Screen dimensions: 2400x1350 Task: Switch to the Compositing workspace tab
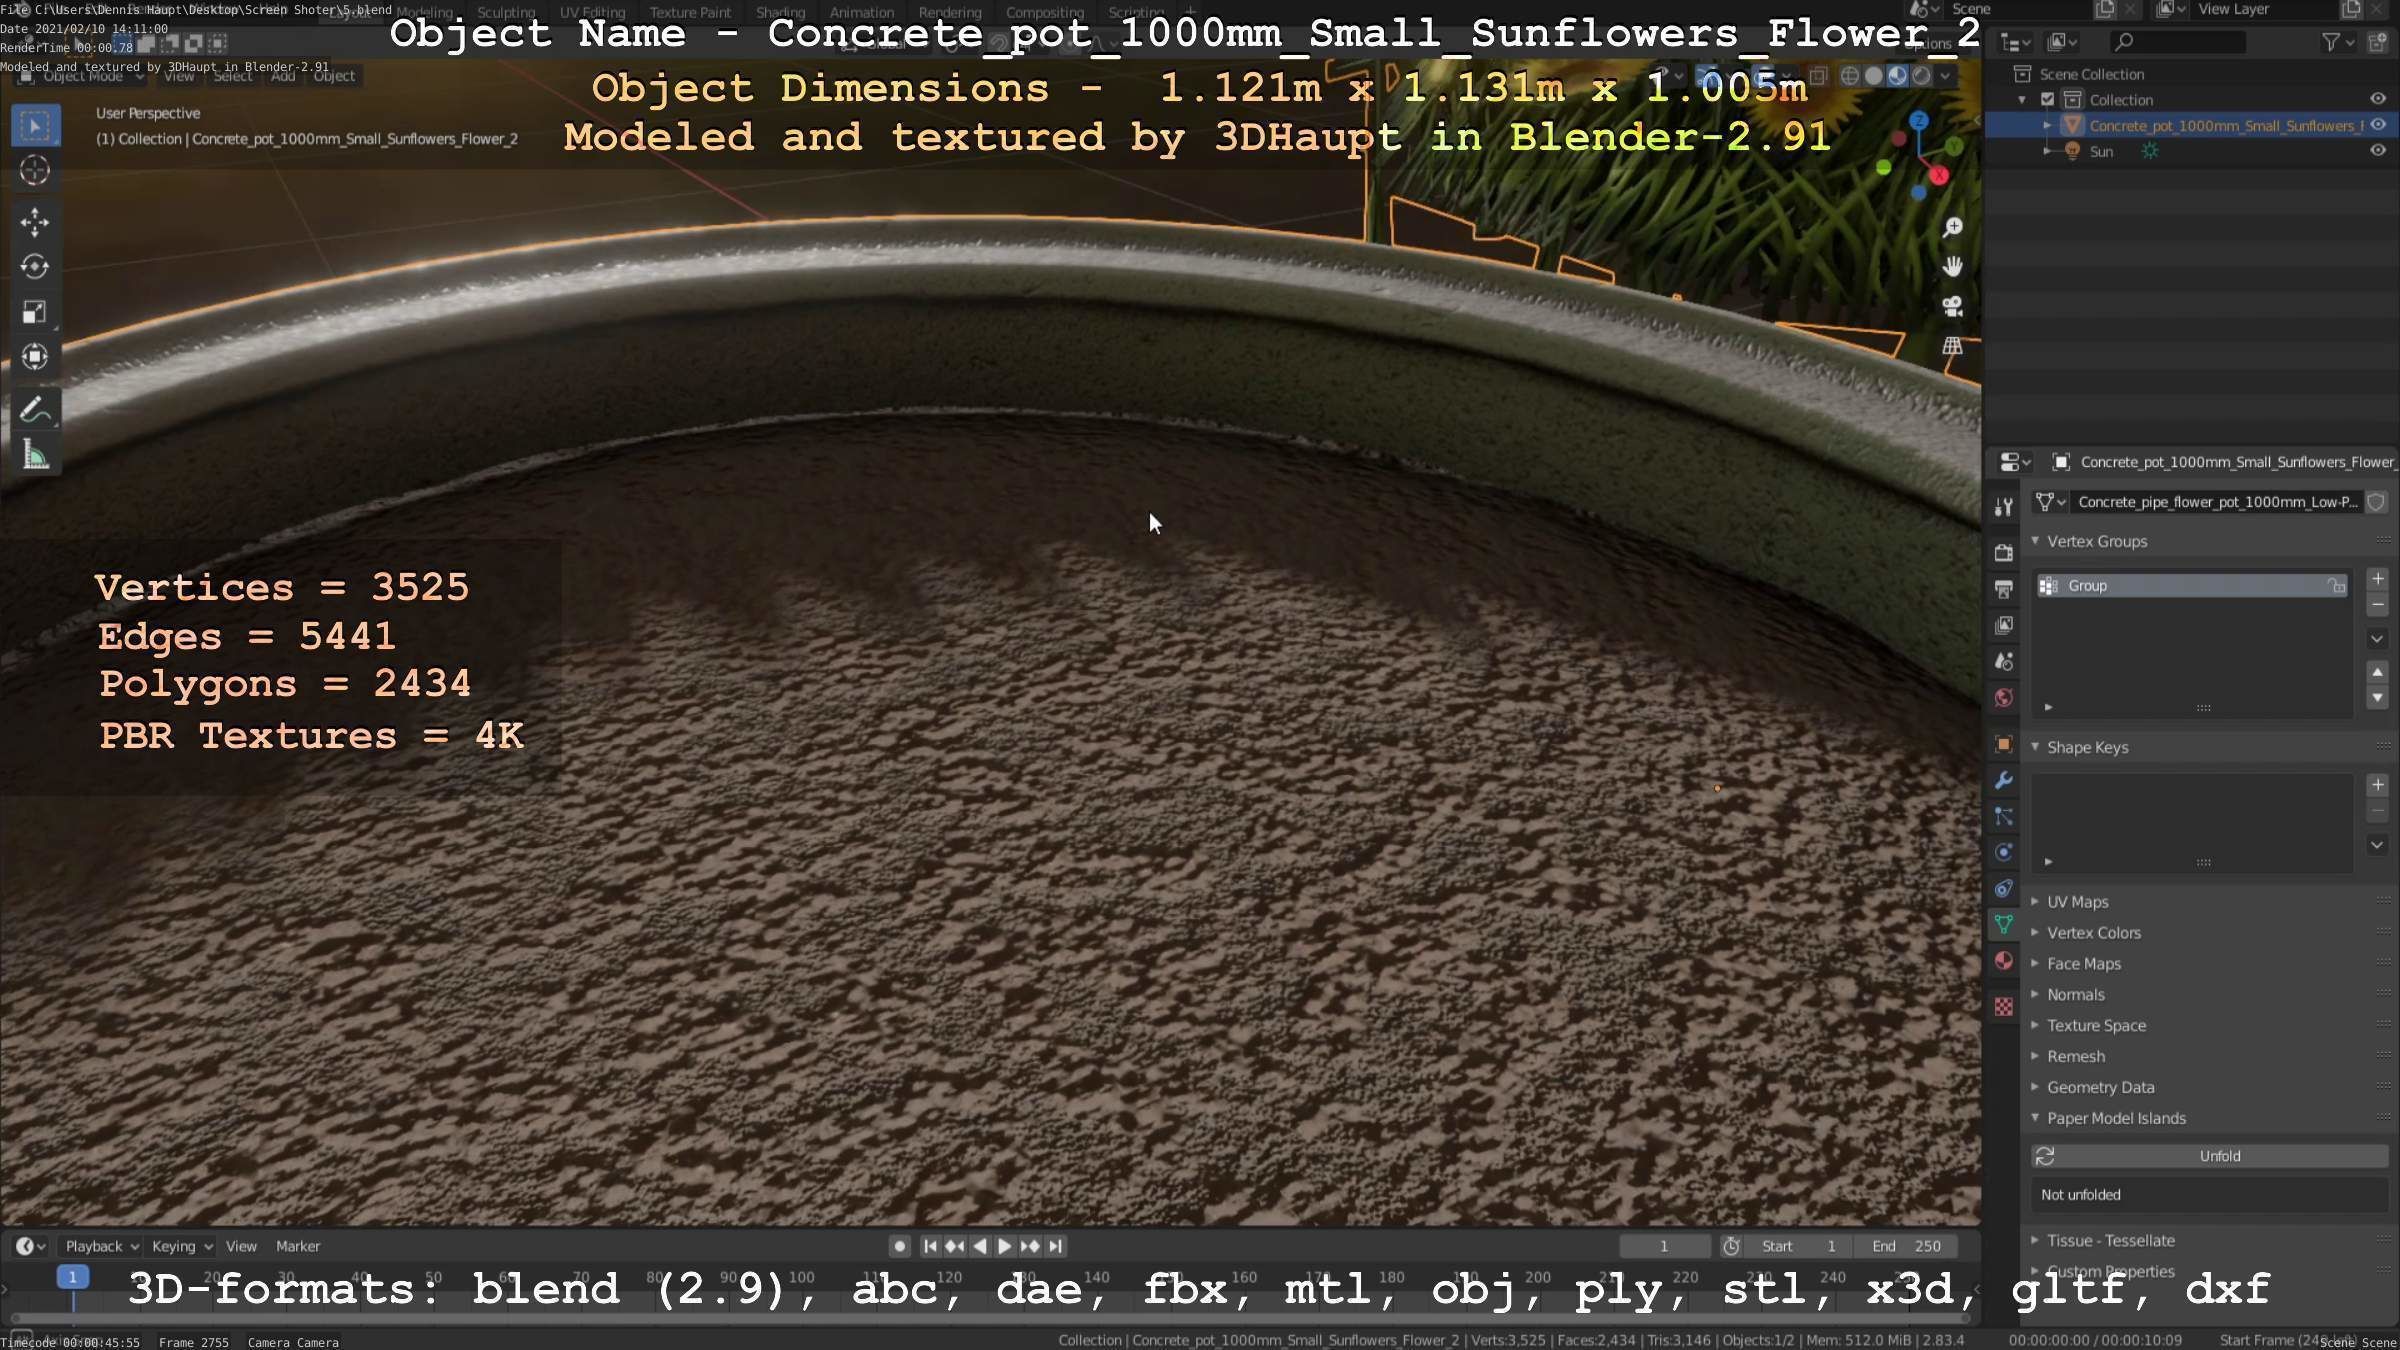tap(1044, 12)
